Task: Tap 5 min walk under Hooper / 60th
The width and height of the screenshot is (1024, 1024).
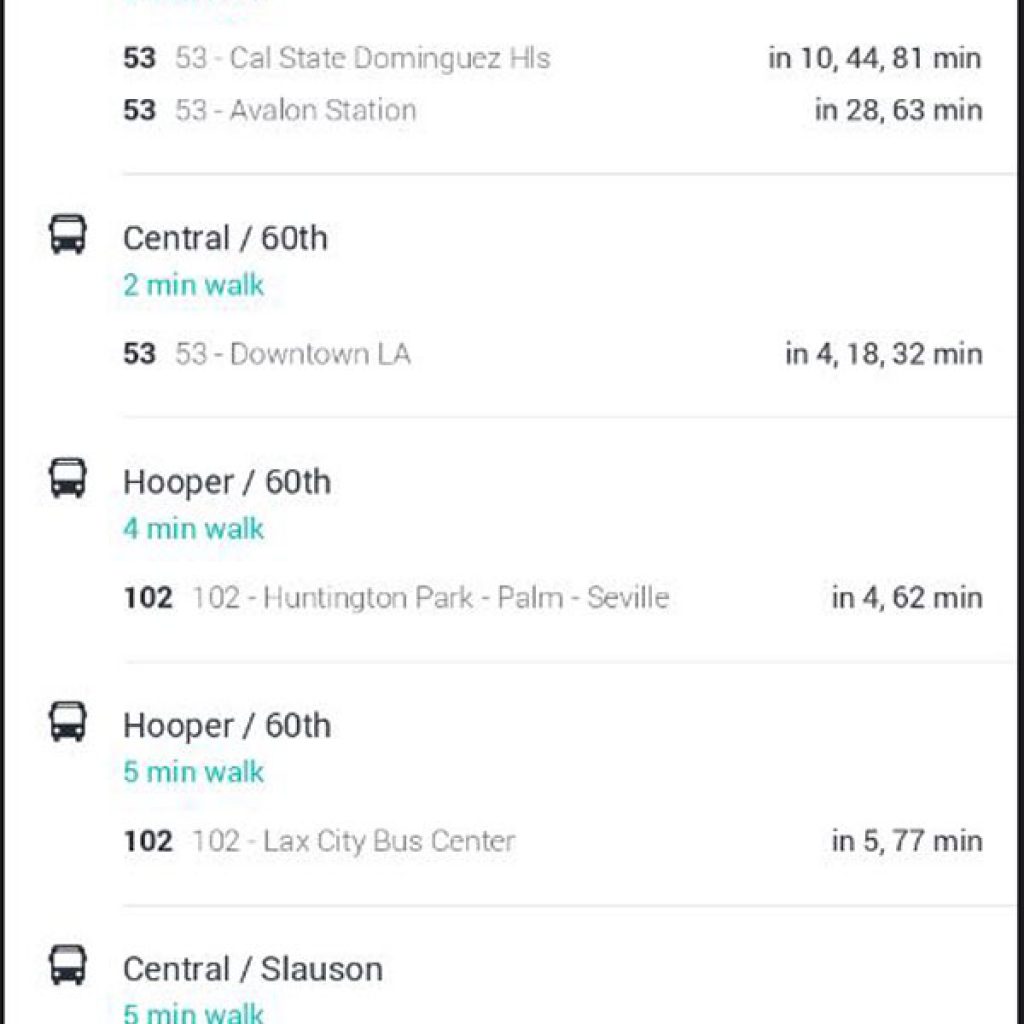Action: pyautogui.click(x=193, y=772)
